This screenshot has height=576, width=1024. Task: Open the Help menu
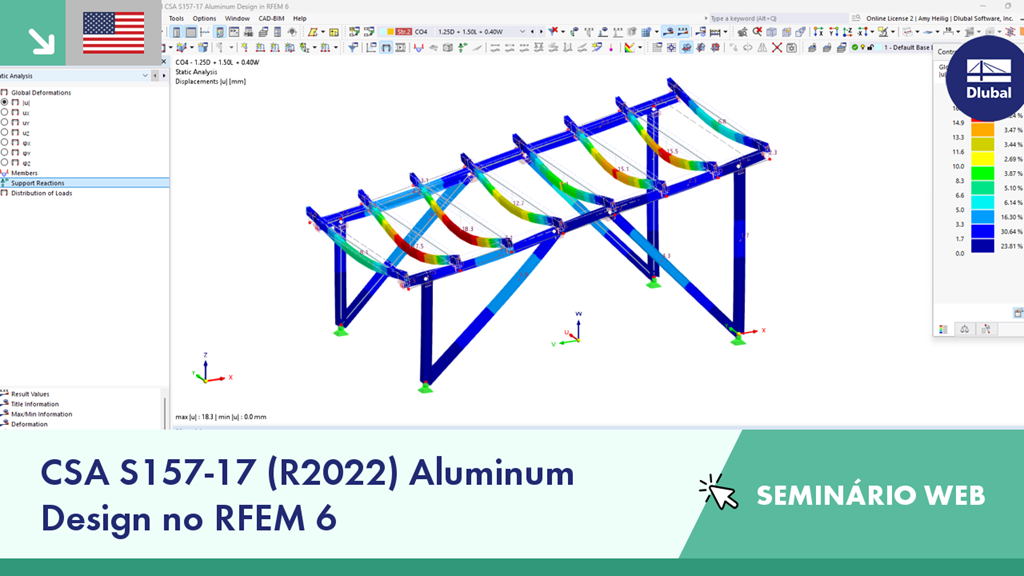[x=300, y=18]
